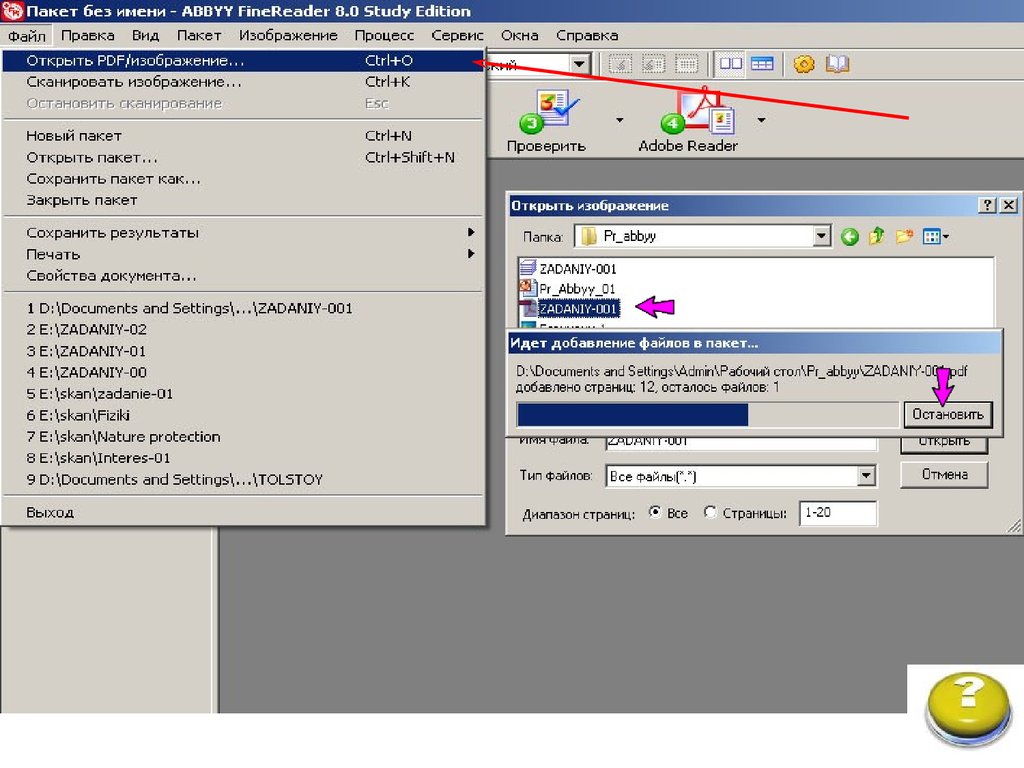Open the Окна menu

coord(519,35)
